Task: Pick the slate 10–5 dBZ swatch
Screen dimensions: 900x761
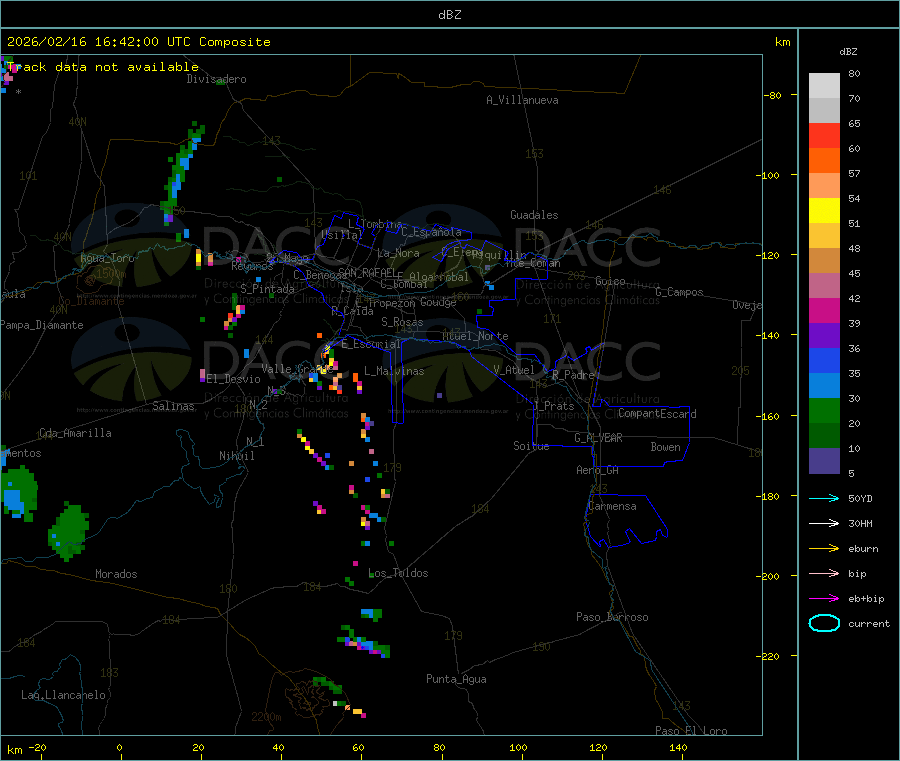Action: (824, 461)
